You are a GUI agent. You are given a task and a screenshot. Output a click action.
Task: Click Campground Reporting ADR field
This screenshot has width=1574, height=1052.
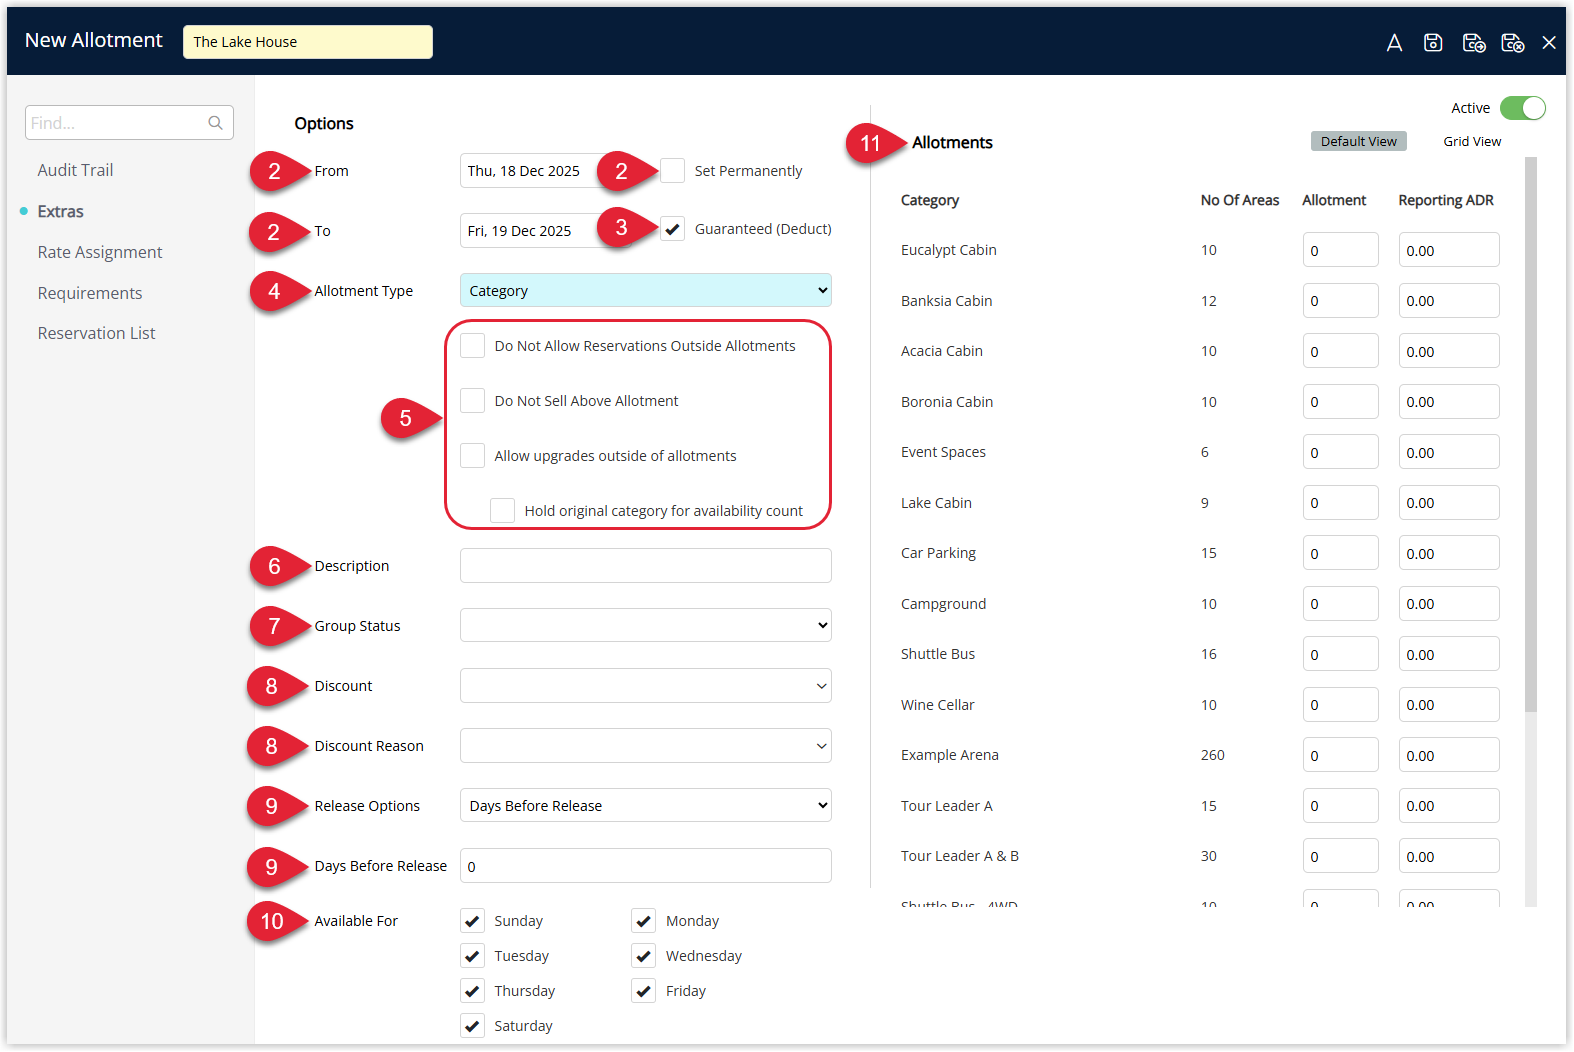tap(1449, 604)
